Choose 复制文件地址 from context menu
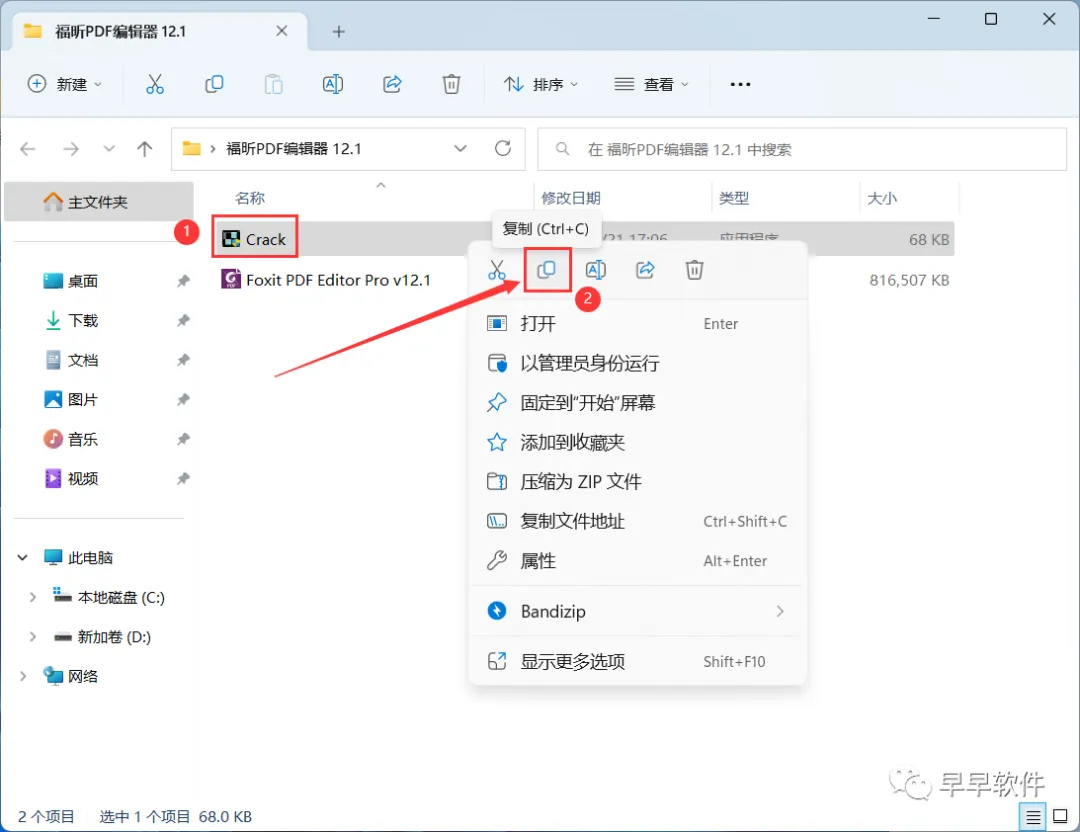Image resolution: width=1080 pixels, height=832 pixels. click(637, 521)
